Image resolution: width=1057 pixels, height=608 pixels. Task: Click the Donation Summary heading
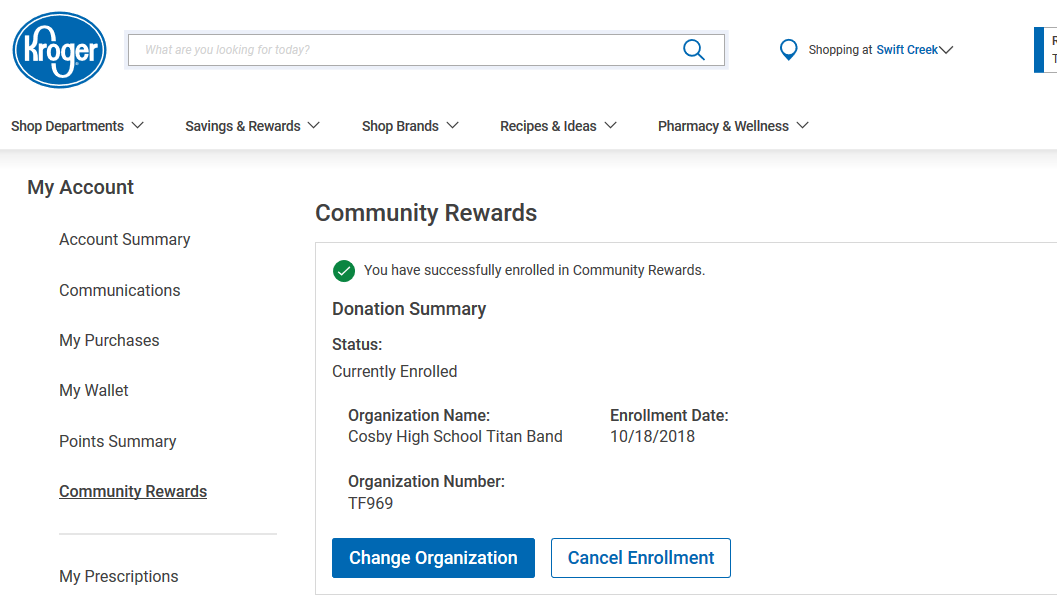tap(409, 309)
